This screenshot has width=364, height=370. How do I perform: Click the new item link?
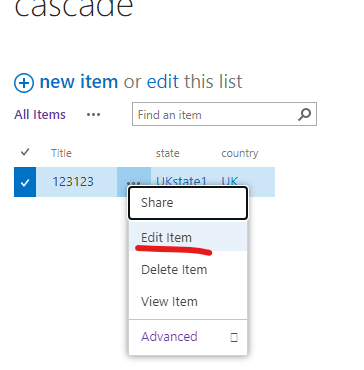[x=79, y=82]
